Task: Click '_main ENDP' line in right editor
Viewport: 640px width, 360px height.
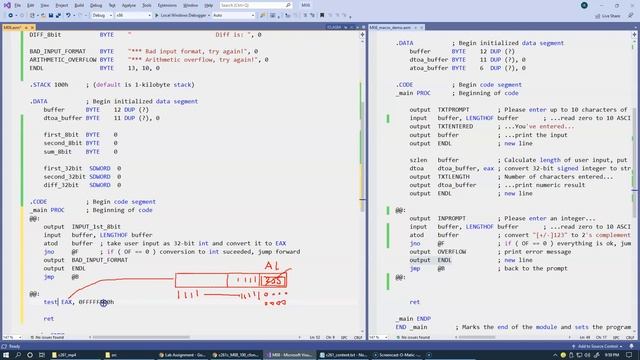Action: coord(413,319)
